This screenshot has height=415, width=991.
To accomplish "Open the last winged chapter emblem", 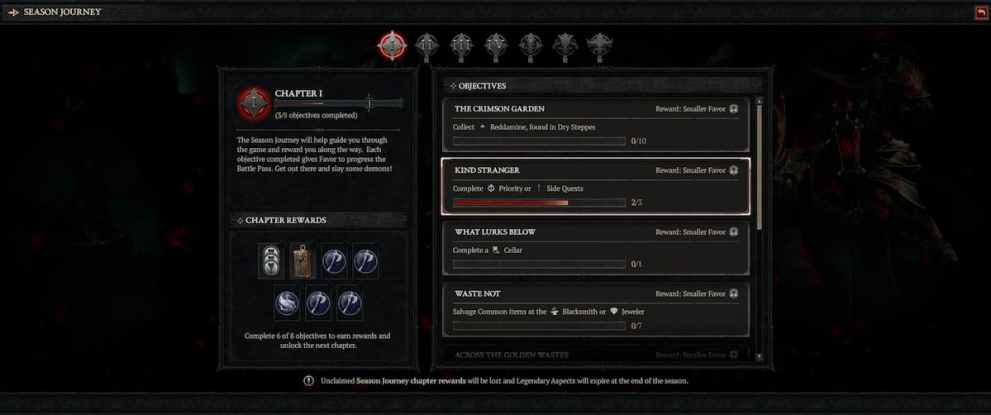I will (599, 47).
